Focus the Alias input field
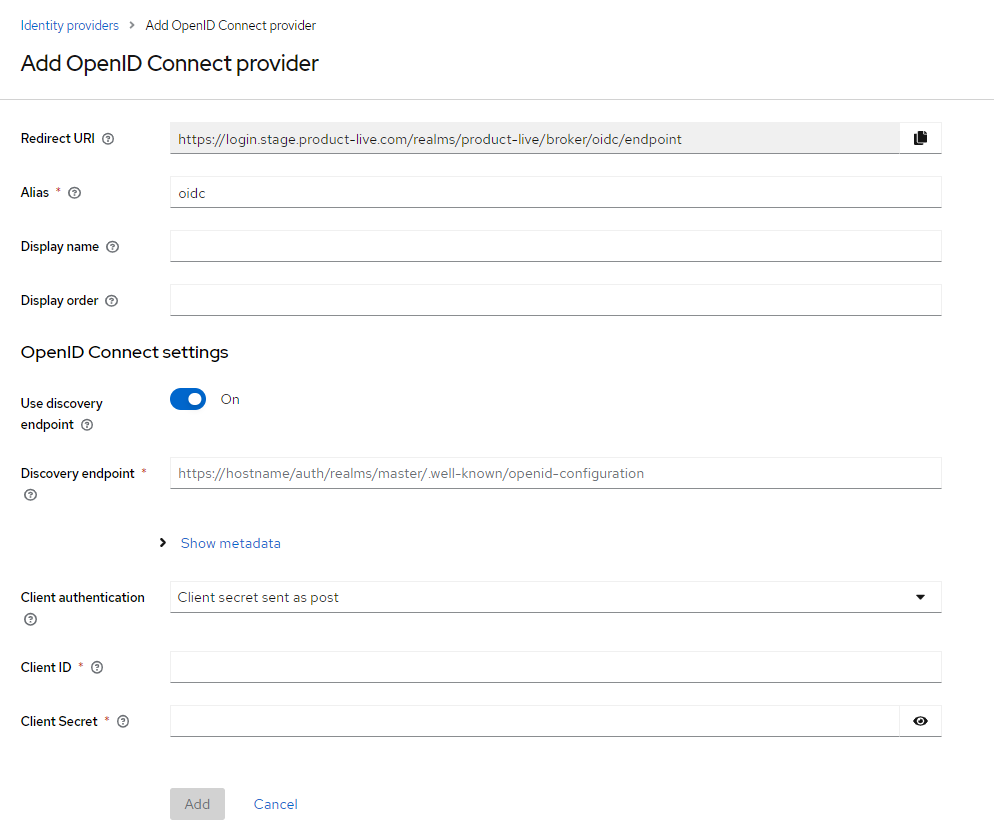 pos(555,192)
